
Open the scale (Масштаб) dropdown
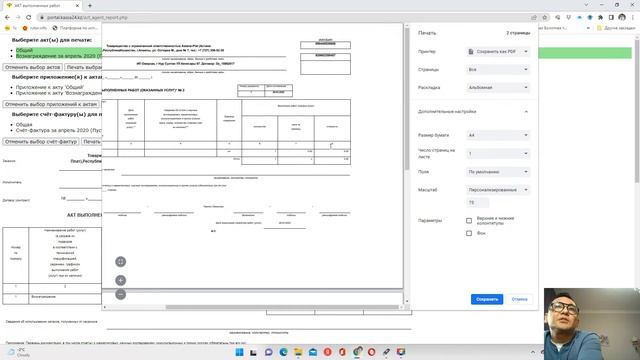pos(498,190)
